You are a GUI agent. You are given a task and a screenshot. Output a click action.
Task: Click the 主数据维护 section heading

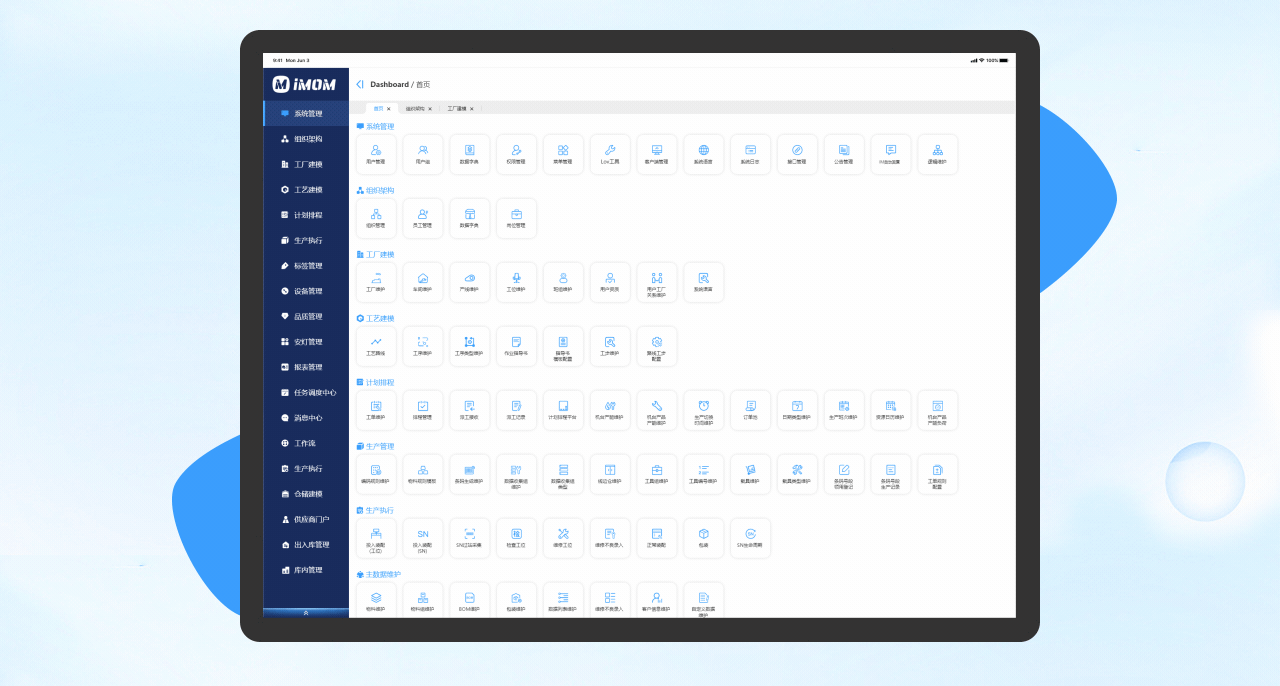point(378,574)
